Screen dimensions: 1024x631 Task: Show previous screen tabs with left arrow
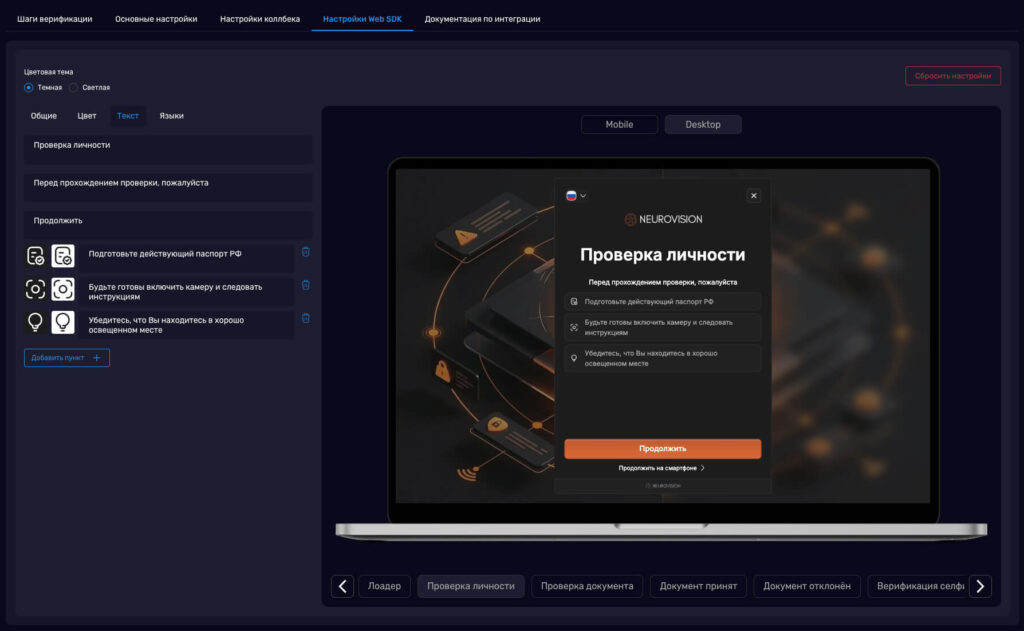(342, 586)
